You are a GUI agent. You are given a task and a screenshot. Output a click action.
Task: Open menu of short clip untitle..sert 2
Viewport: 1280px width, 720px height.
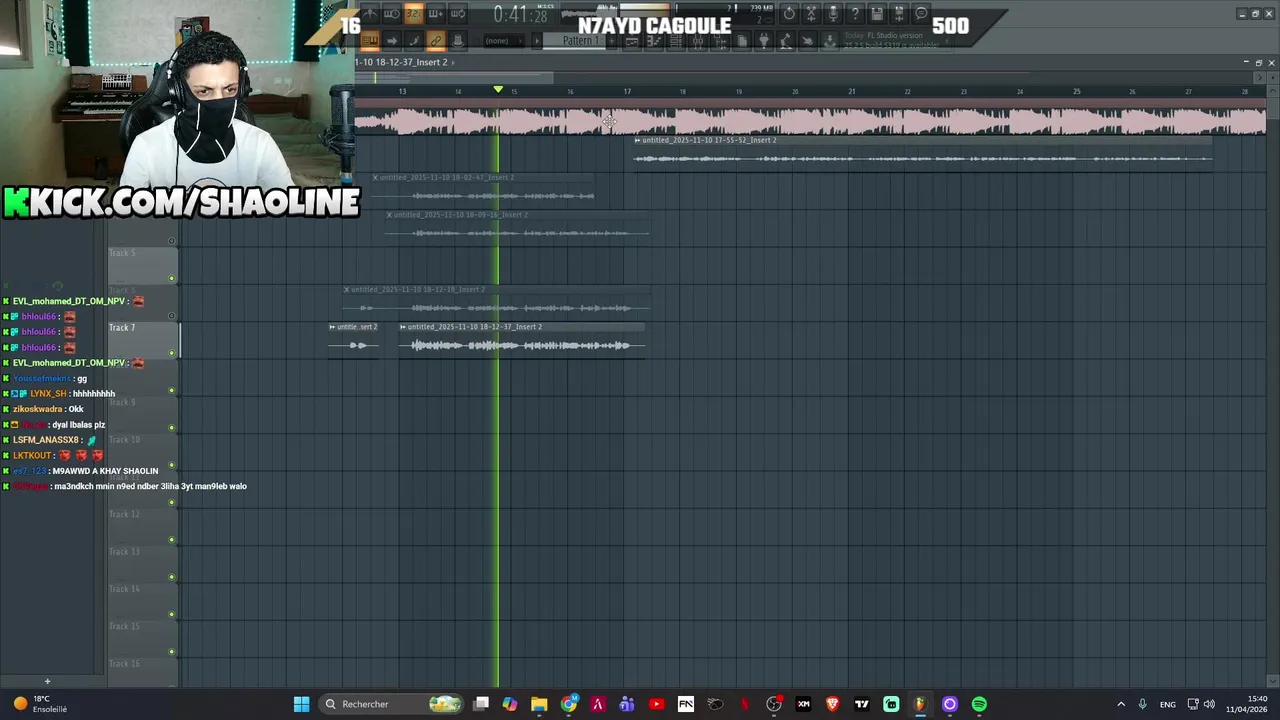point(332,327)
